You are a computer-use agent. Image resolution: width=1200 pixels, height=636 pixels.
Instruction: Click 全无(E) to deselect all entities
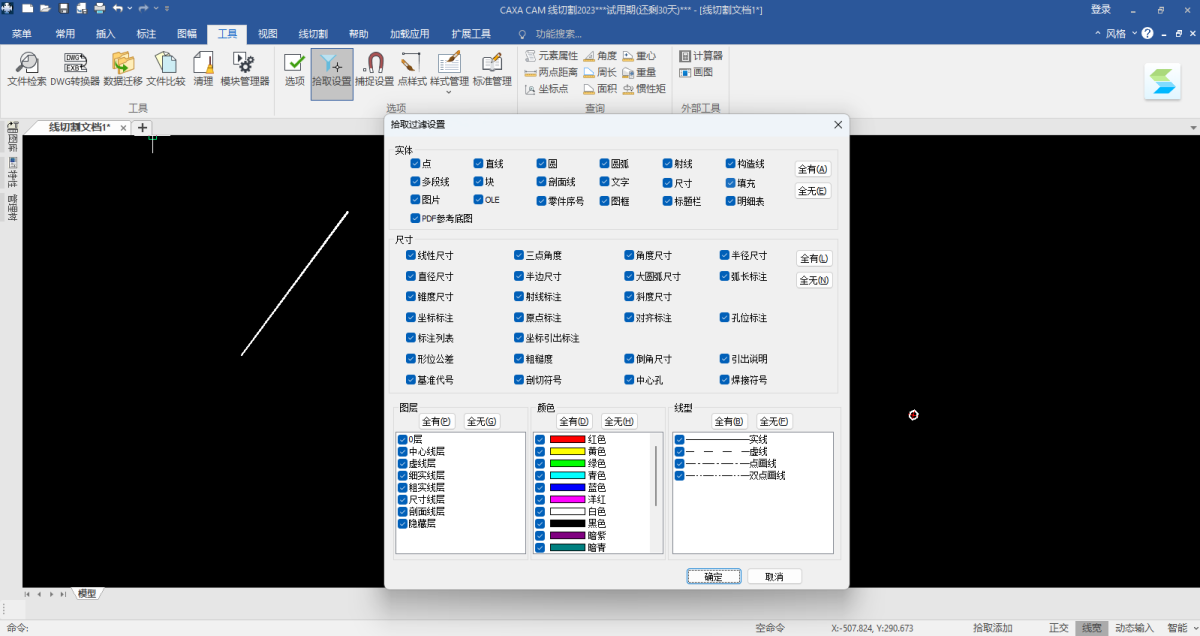813,191
